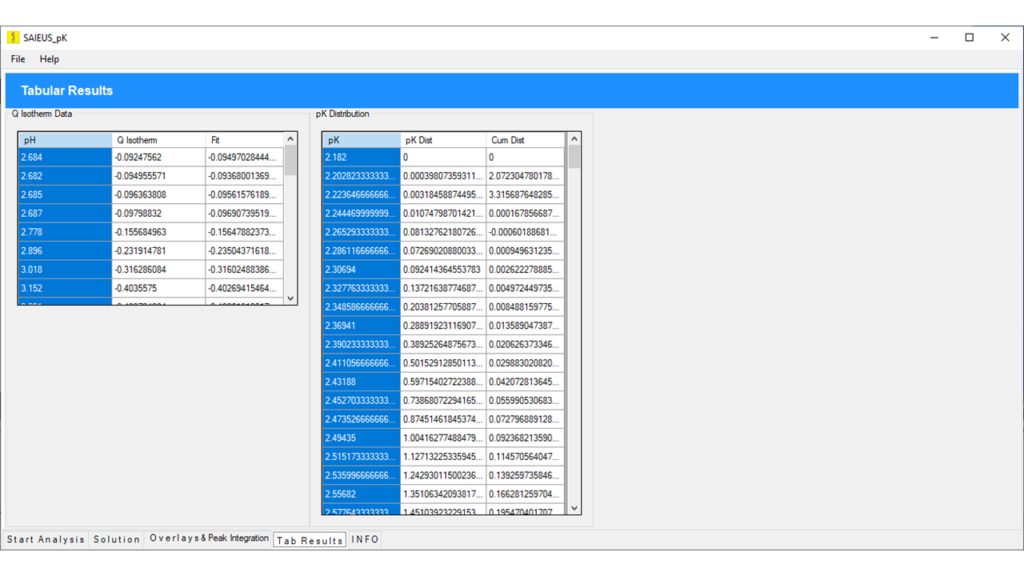Select pH cell 2.685
1024x576 pixels.
(x=65, y=195)
